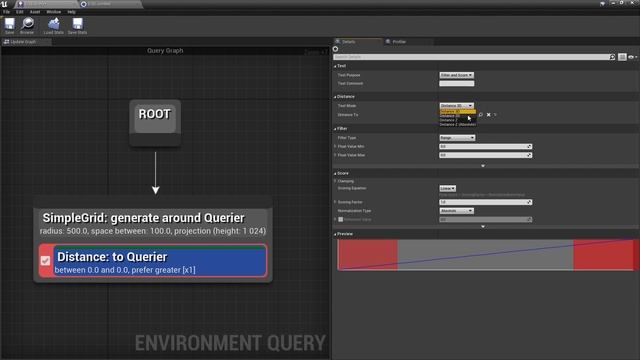
Task: Expand the Clamping property
Action: [x=335, y=181]
